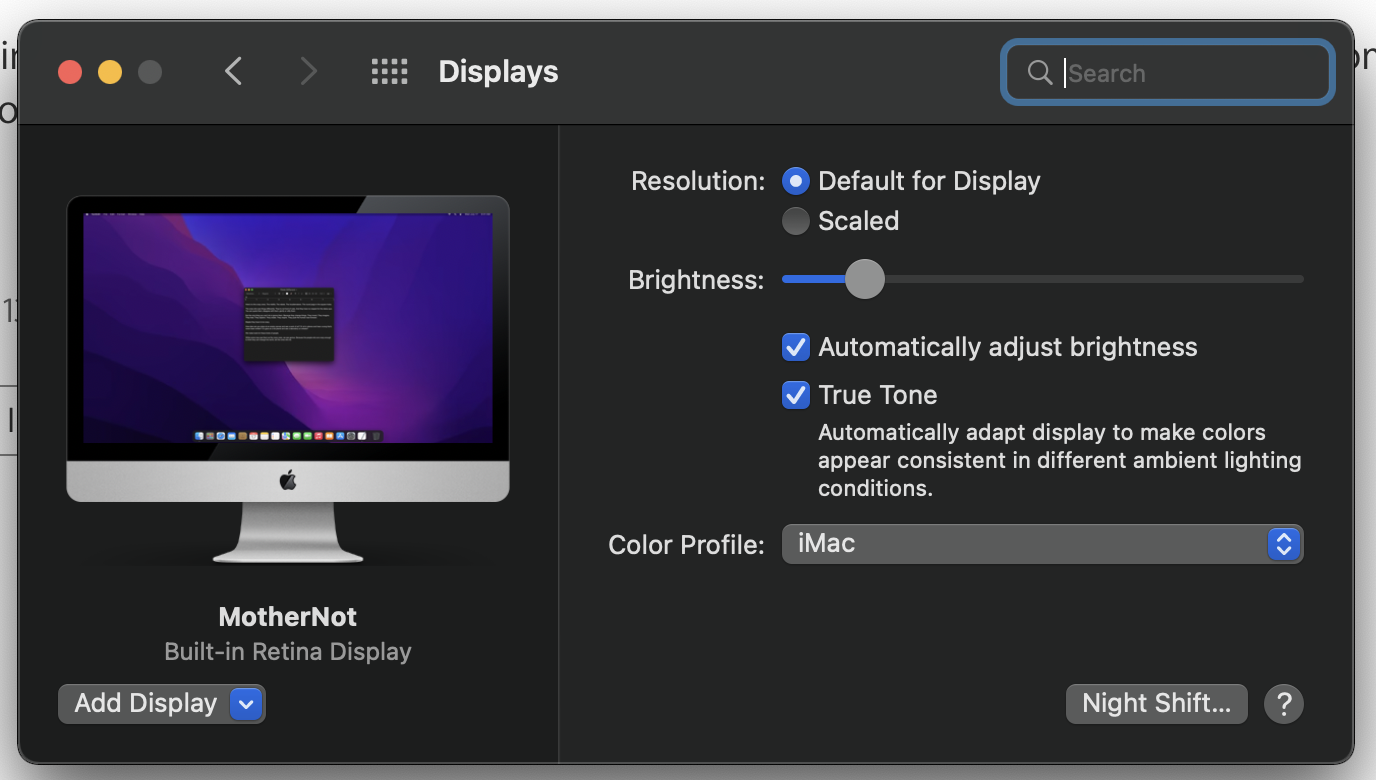The width and height of the screenshot is (1376, 780).
Task: Click the Color Profile label
Action: pyautogui.click(x=686, y=545)
